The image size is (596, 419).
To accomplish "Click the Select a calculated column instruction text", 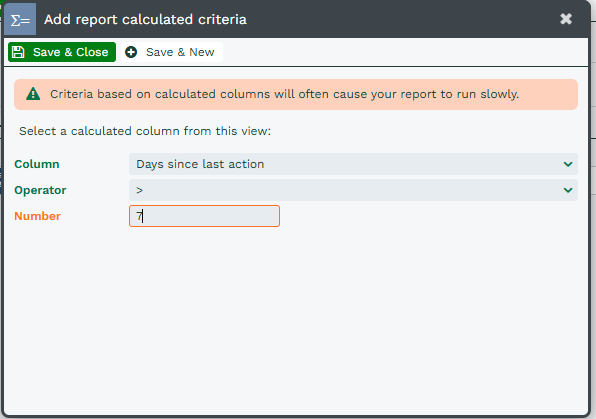I will coord(145,131).
